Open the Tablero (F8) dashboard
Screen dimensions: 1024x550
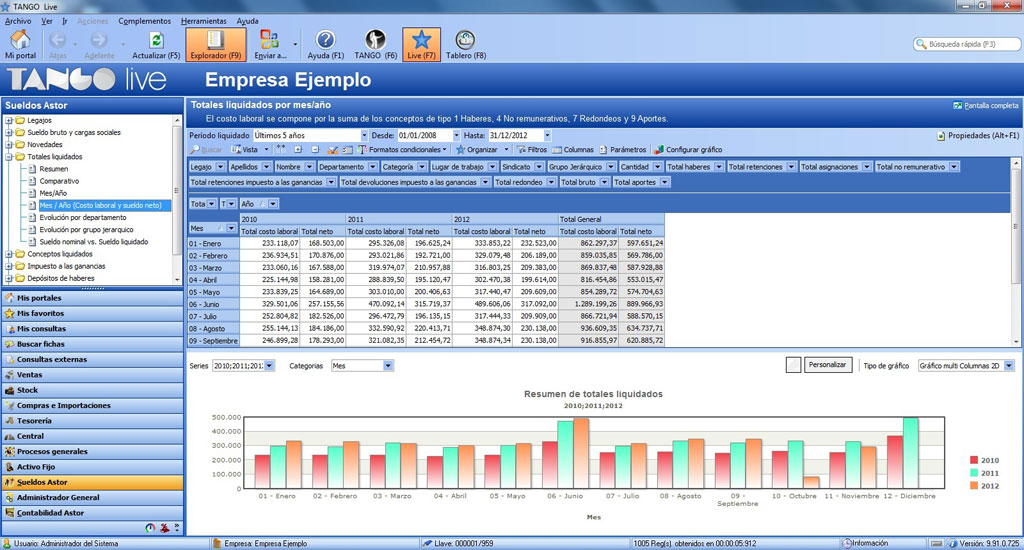point(466,44)
